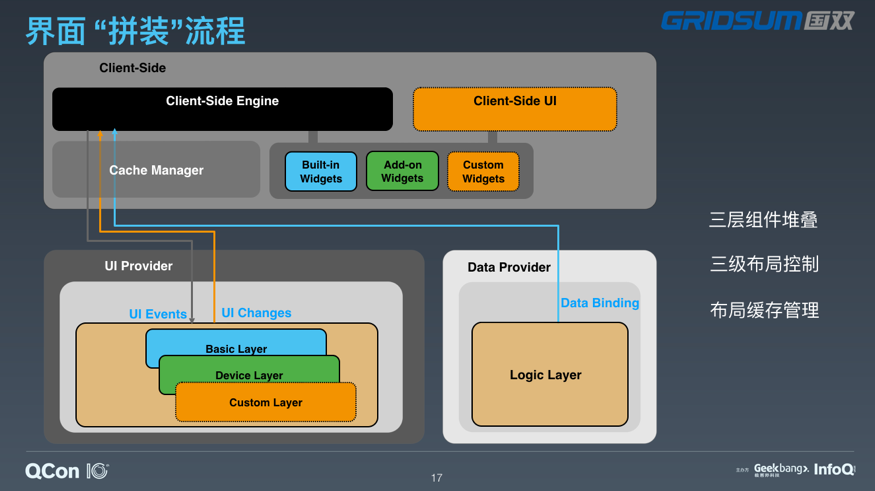Click the QCon logo in footer

pyautogui.click(x=67, y=471)
